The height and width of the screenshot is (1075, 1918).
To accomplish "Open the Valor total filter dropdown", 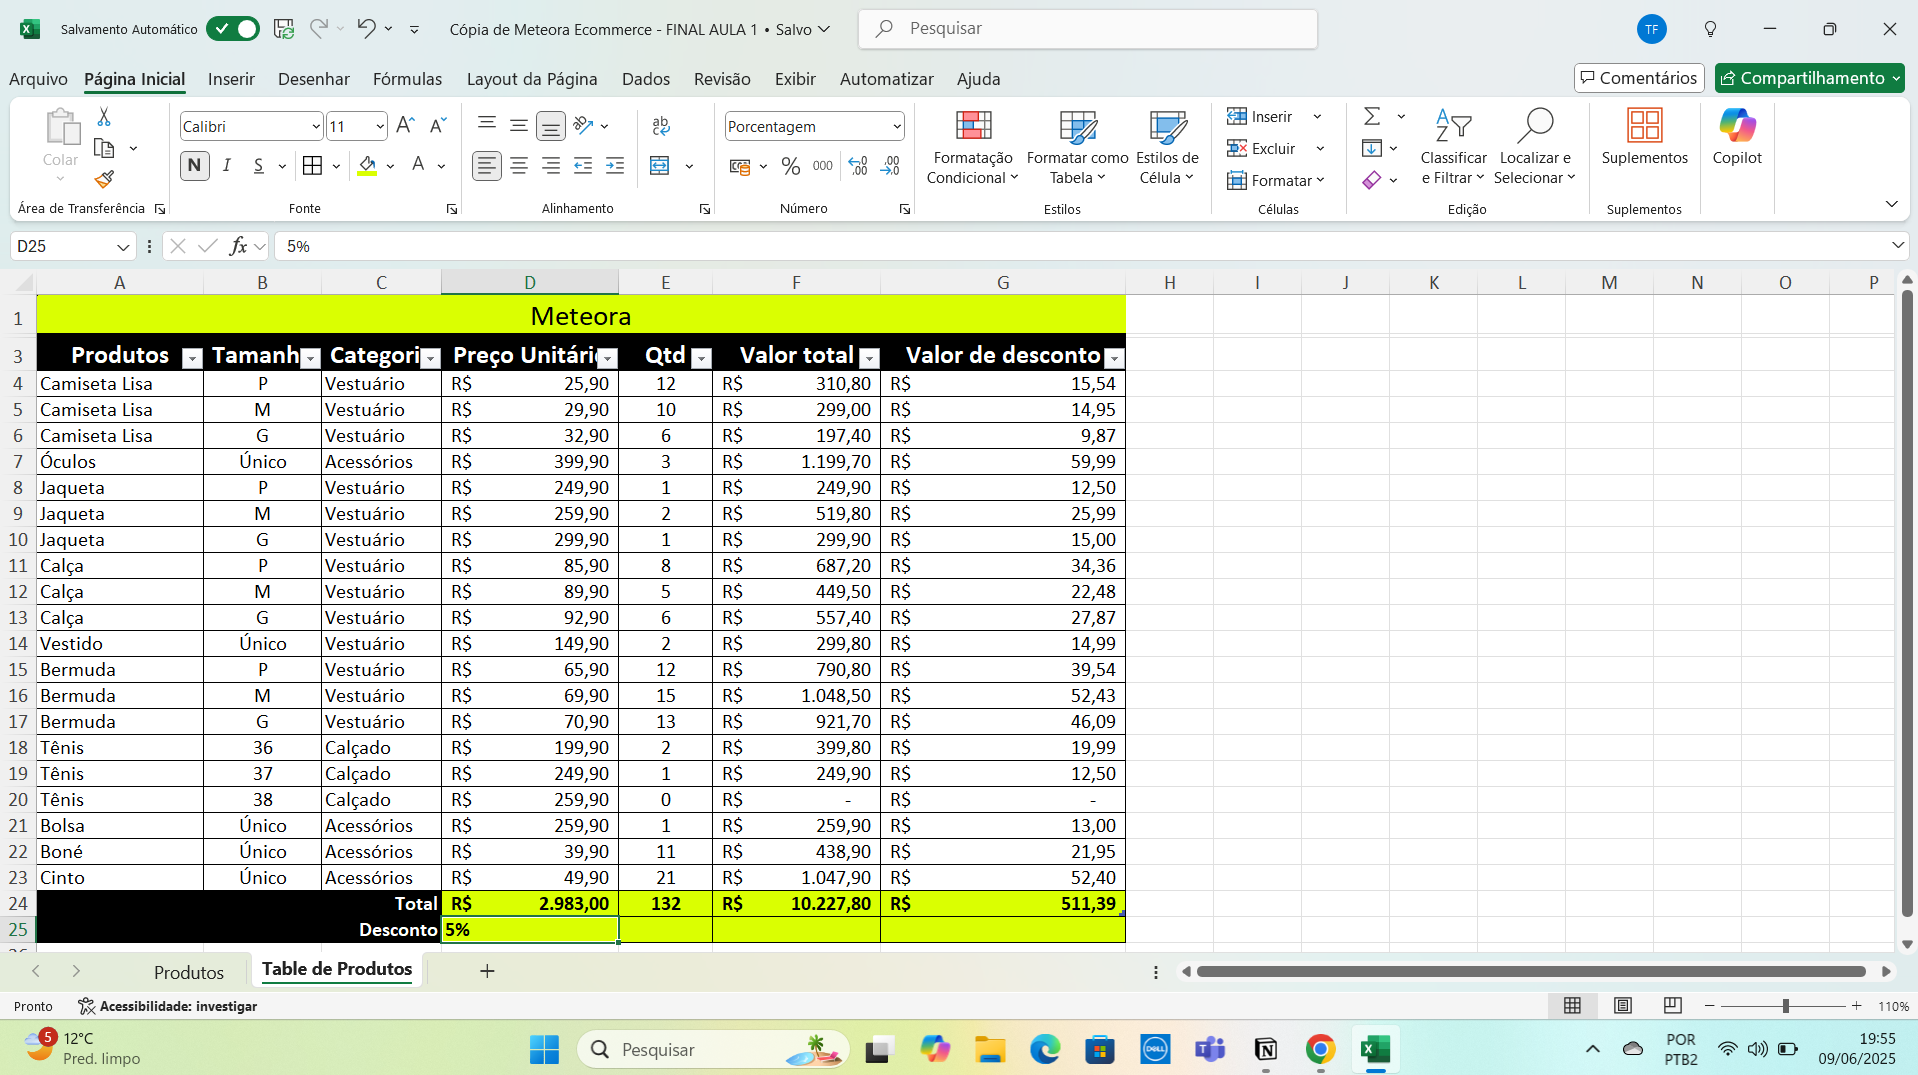I will 869,358.
